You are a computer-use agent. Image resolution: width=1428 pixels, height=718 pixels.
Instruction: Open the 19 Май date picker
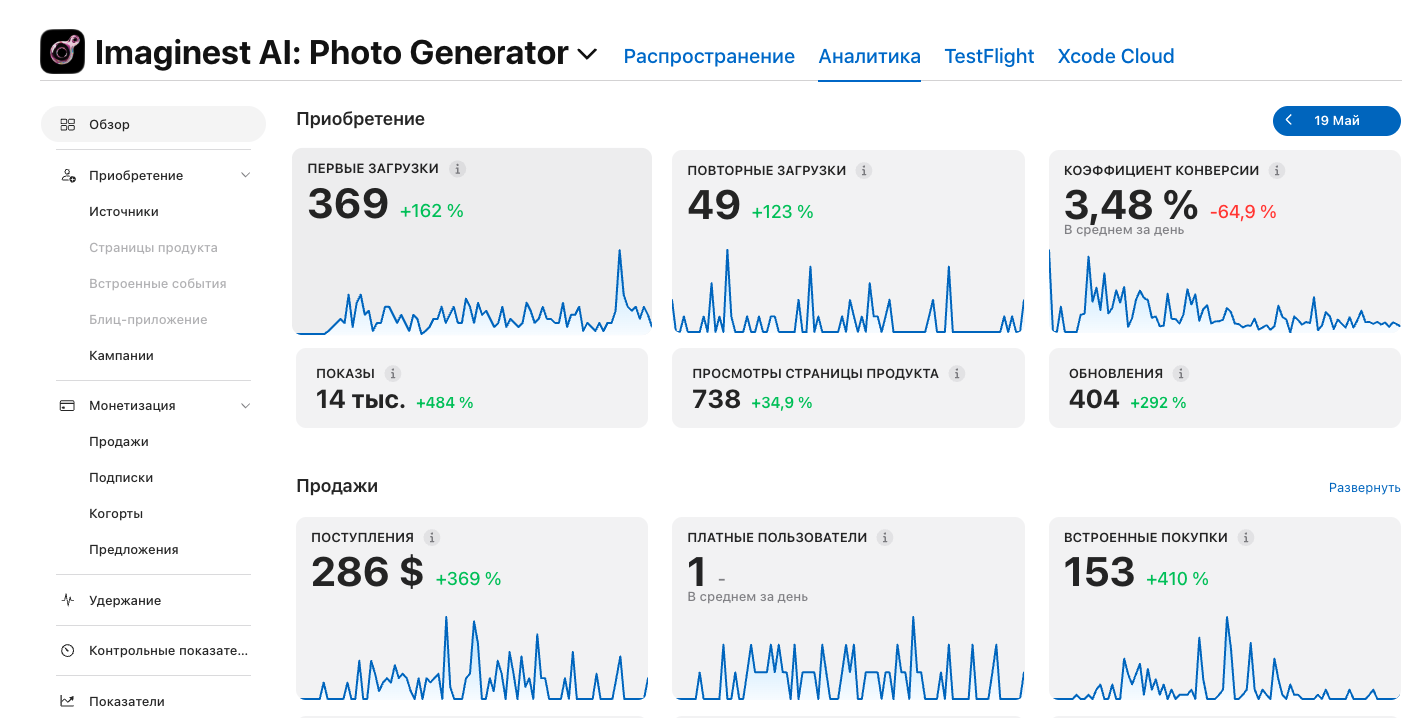(x=1337, y=121)
